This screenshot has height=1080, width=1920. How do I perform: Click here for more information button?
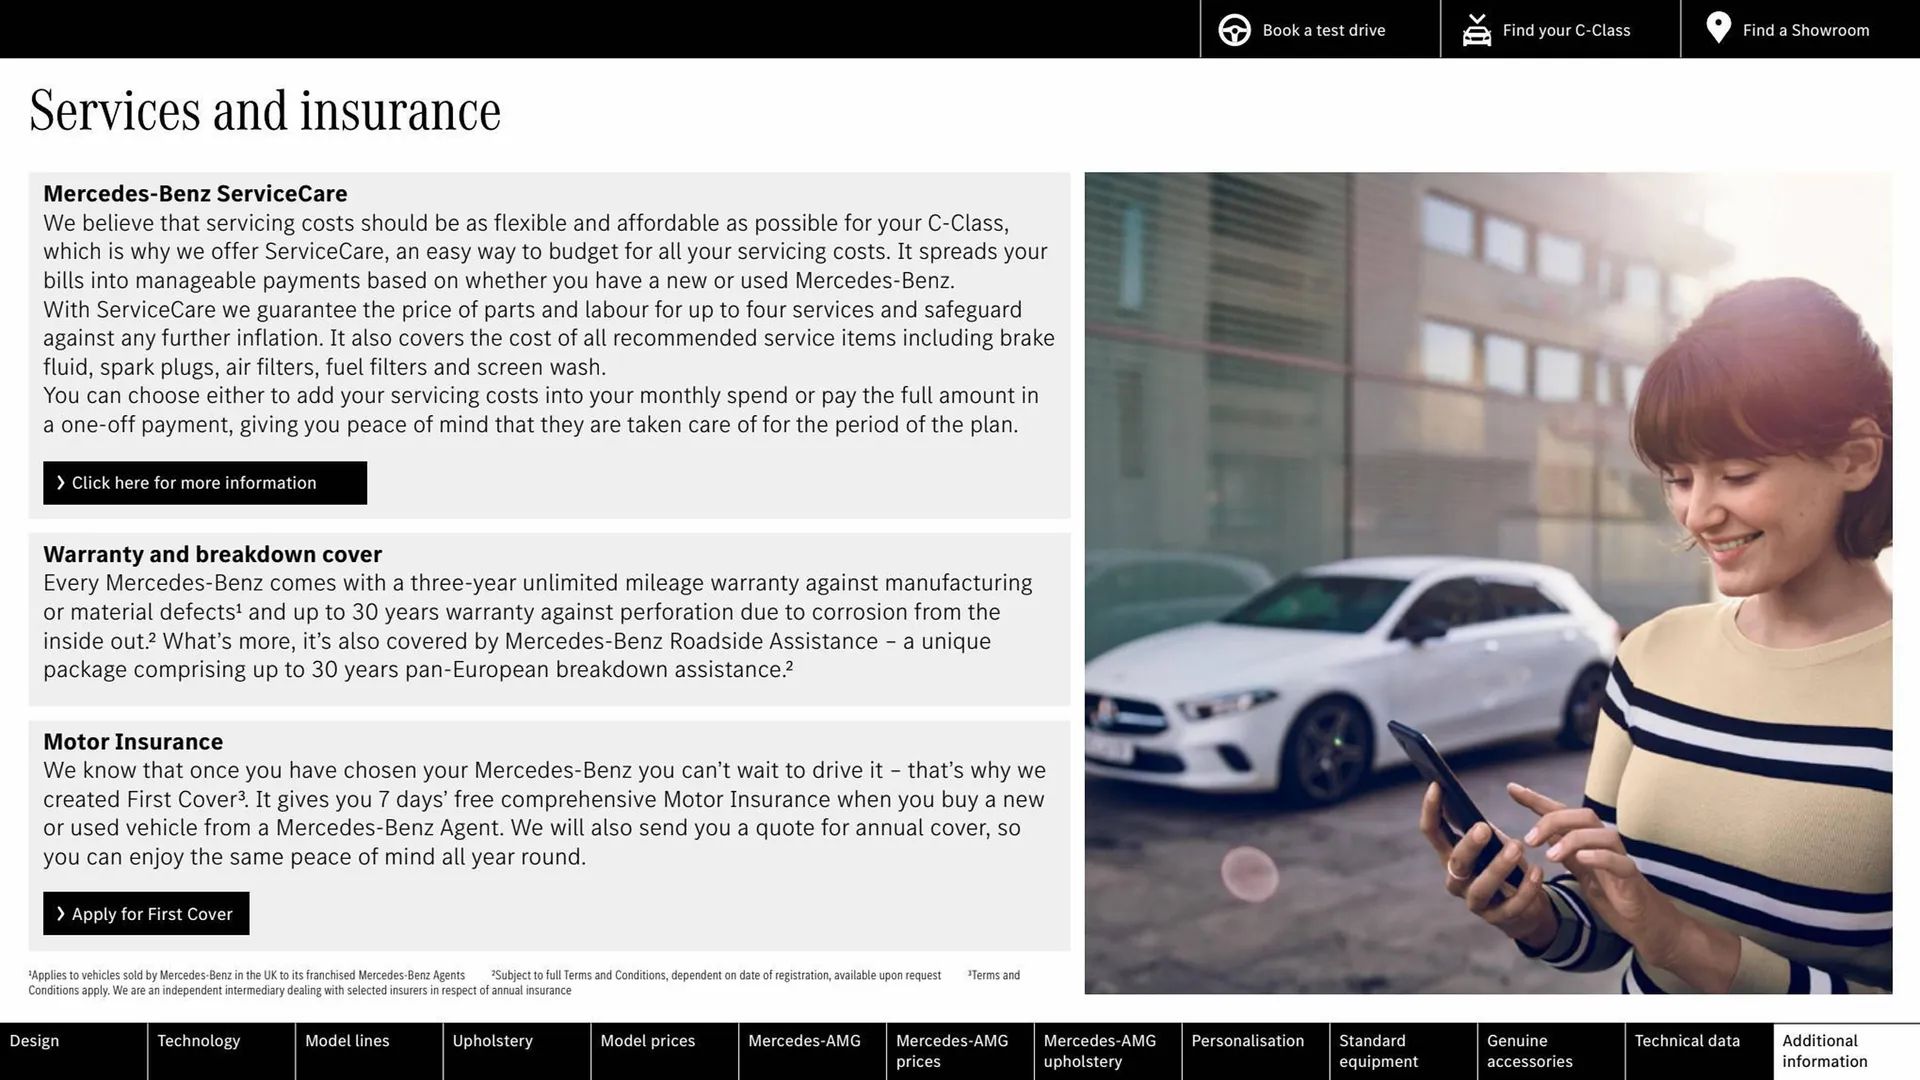click(x=203, y=483)
